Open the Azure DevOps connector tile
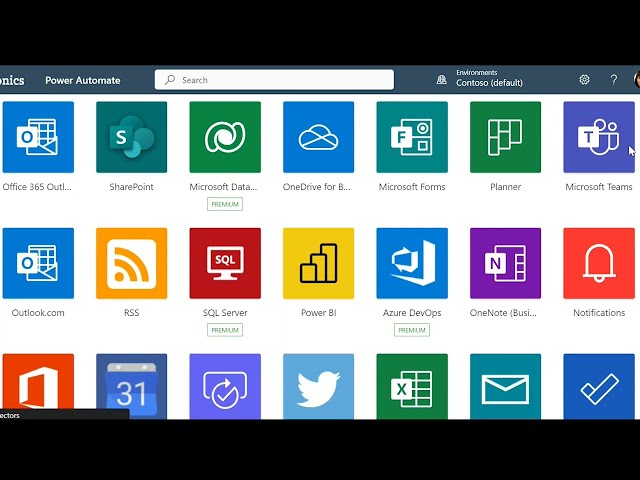Image resolution: width=640 pixels, height=480 pixels. tap(412, 263)
